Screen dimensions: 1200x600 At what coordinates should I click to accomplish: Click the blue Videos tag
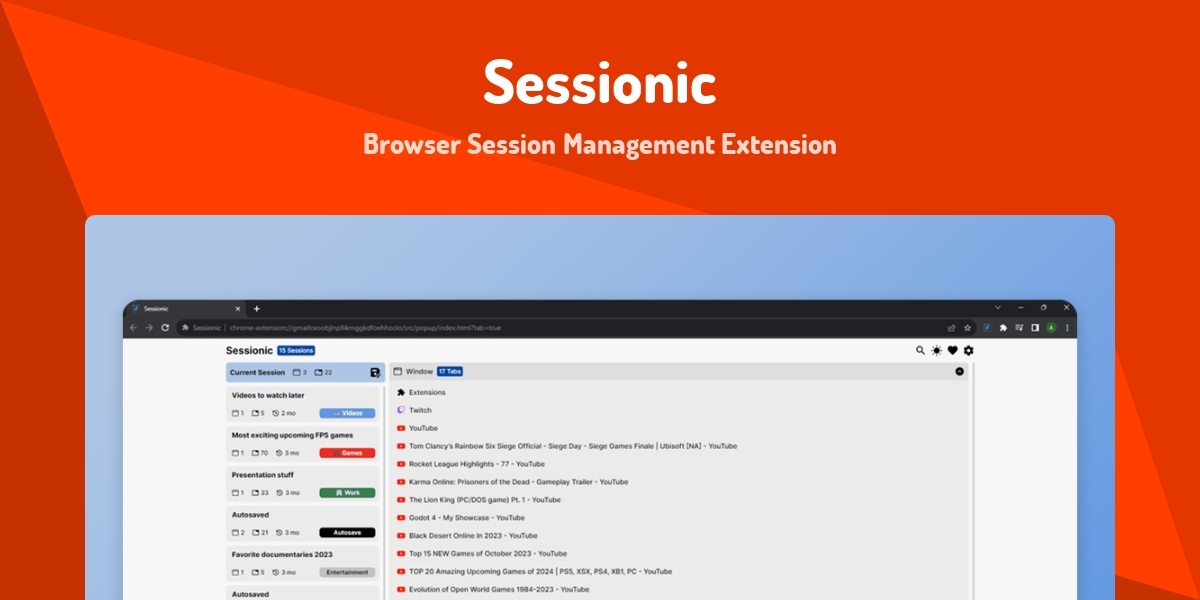coord(347,413)
